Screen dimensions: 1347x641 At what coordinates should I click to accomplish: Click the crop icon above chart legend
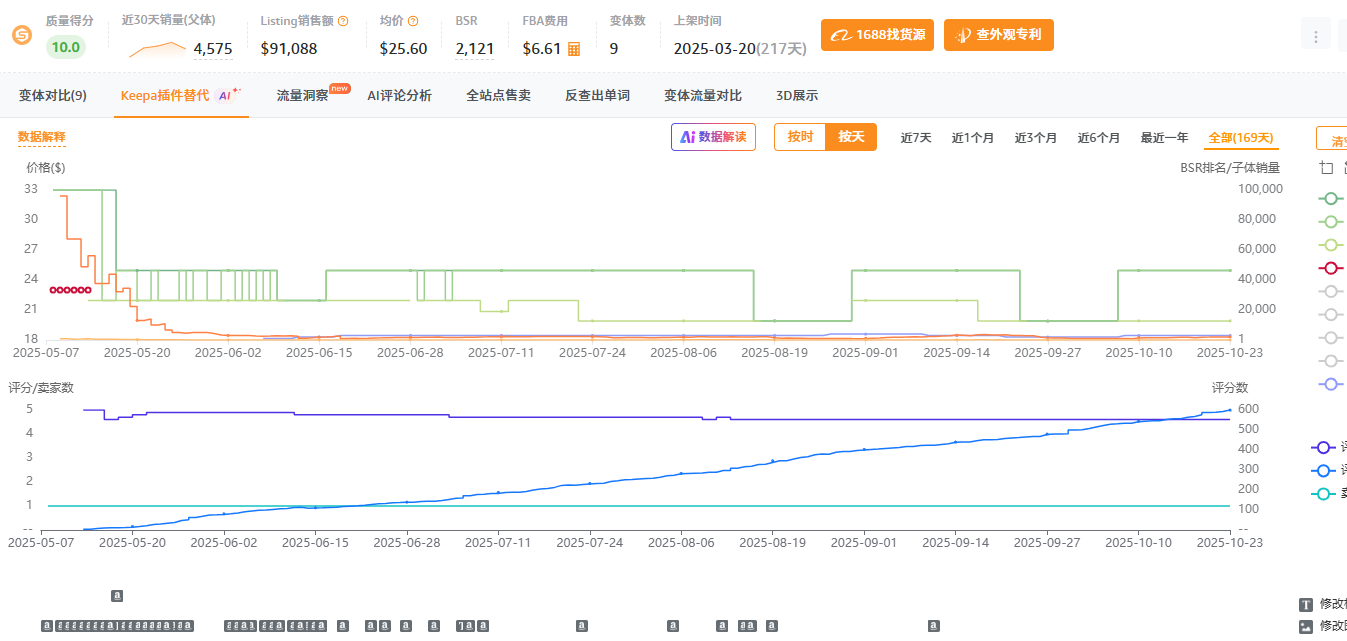(1327, 168)
